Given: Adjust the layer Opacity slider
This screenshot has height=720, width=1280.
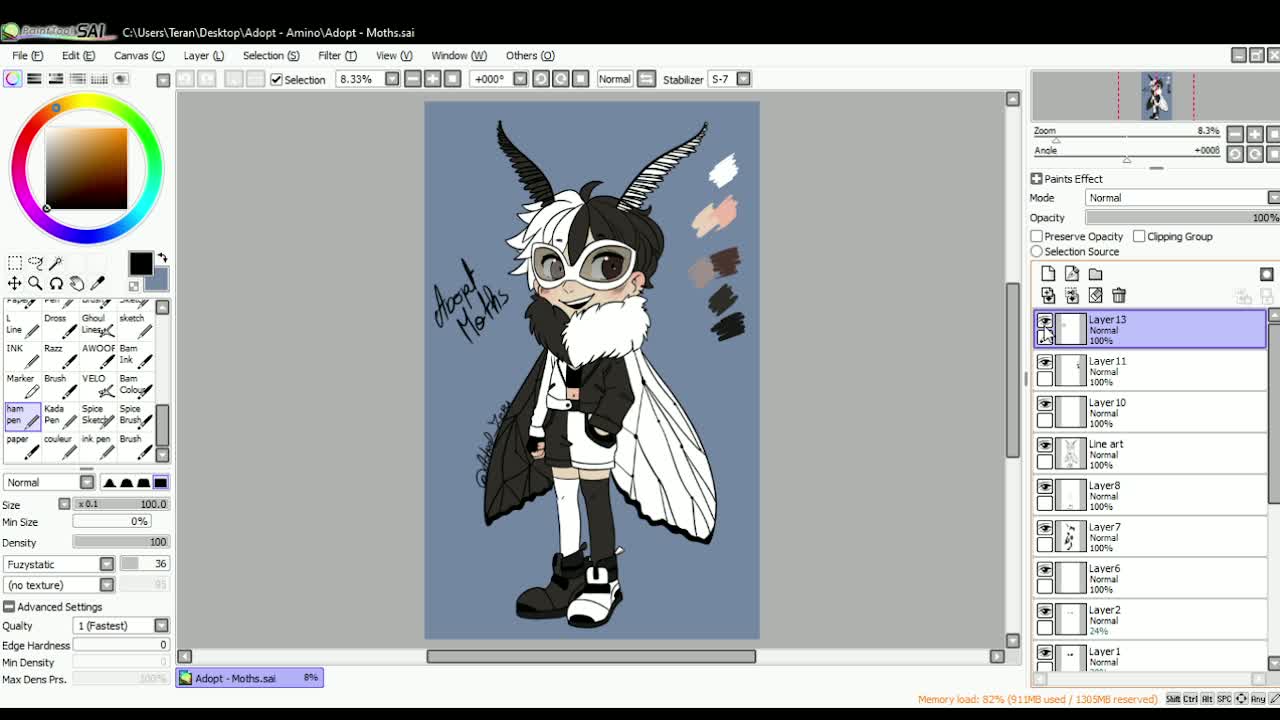Looking at the screenshot, I should click(1182, 218).
